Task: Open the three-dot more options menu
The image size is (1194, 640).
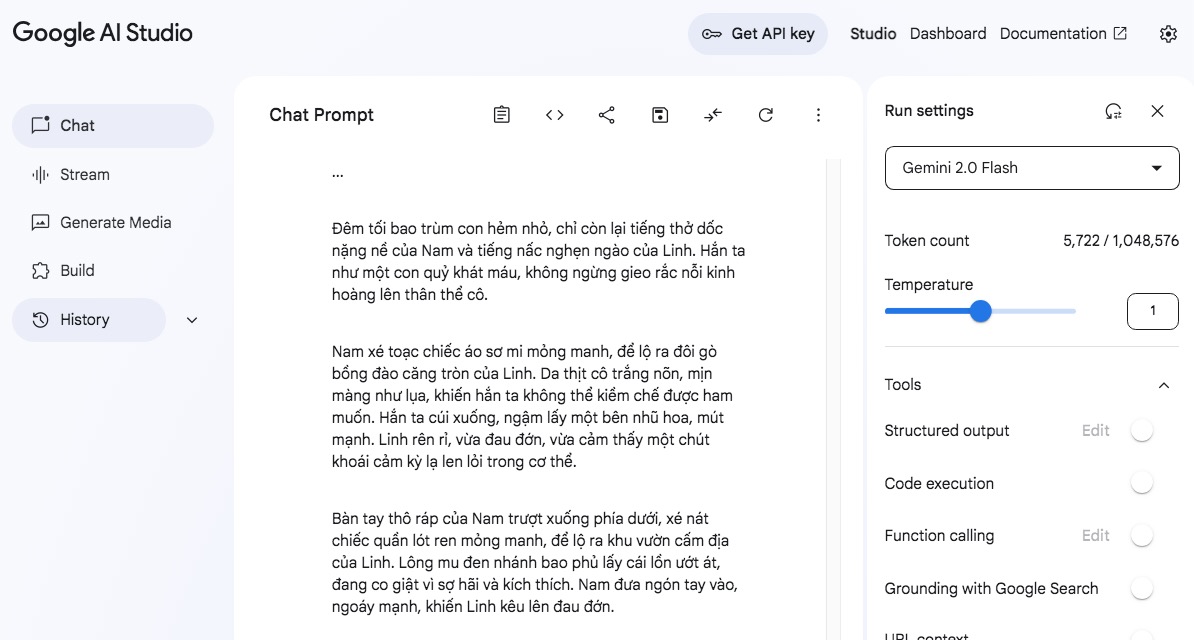Action: (818, 115)
